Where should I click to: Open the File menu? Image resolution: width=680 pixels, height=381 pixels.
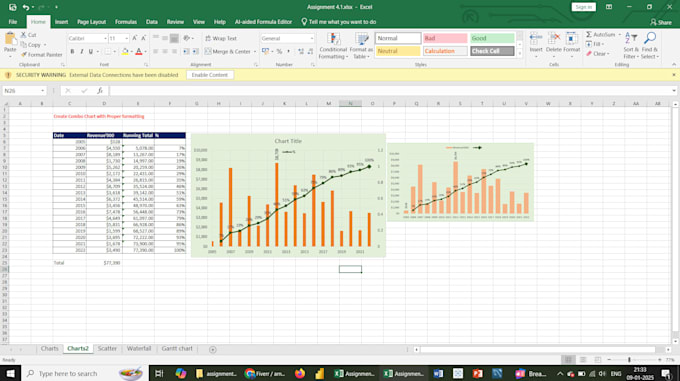coord(13,22)
